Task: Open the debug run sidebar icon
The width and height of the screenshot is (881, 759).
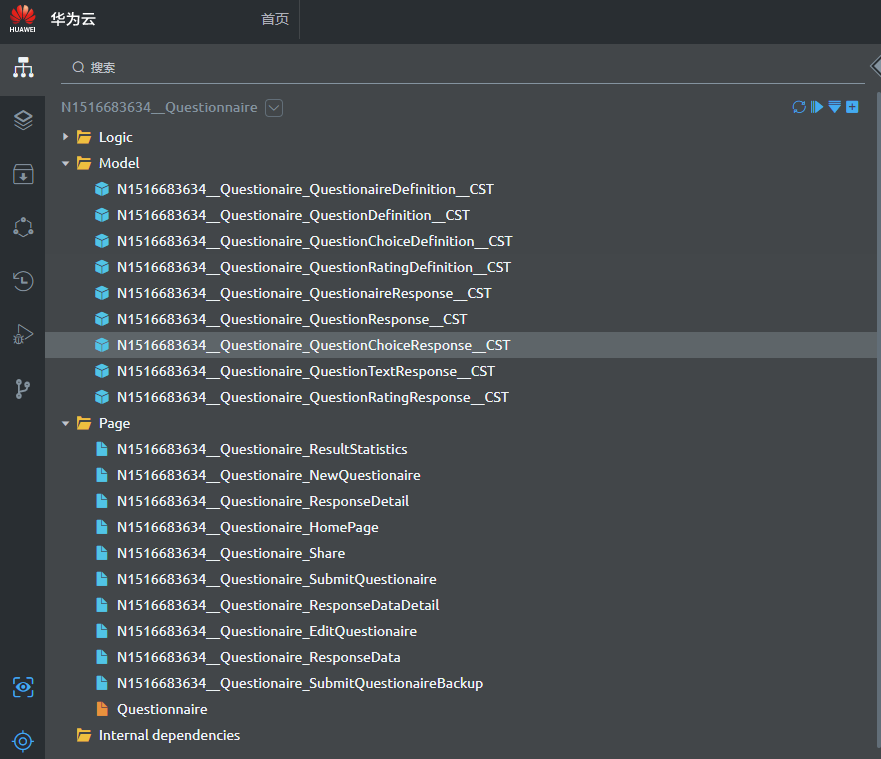Action: 23,334
